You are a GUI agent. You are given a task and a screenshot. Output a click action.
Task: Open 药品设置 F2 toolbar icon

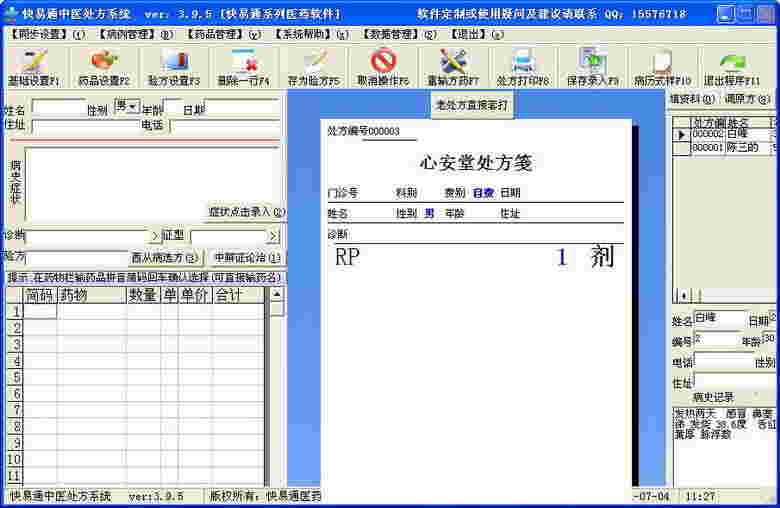pos(104,68)
